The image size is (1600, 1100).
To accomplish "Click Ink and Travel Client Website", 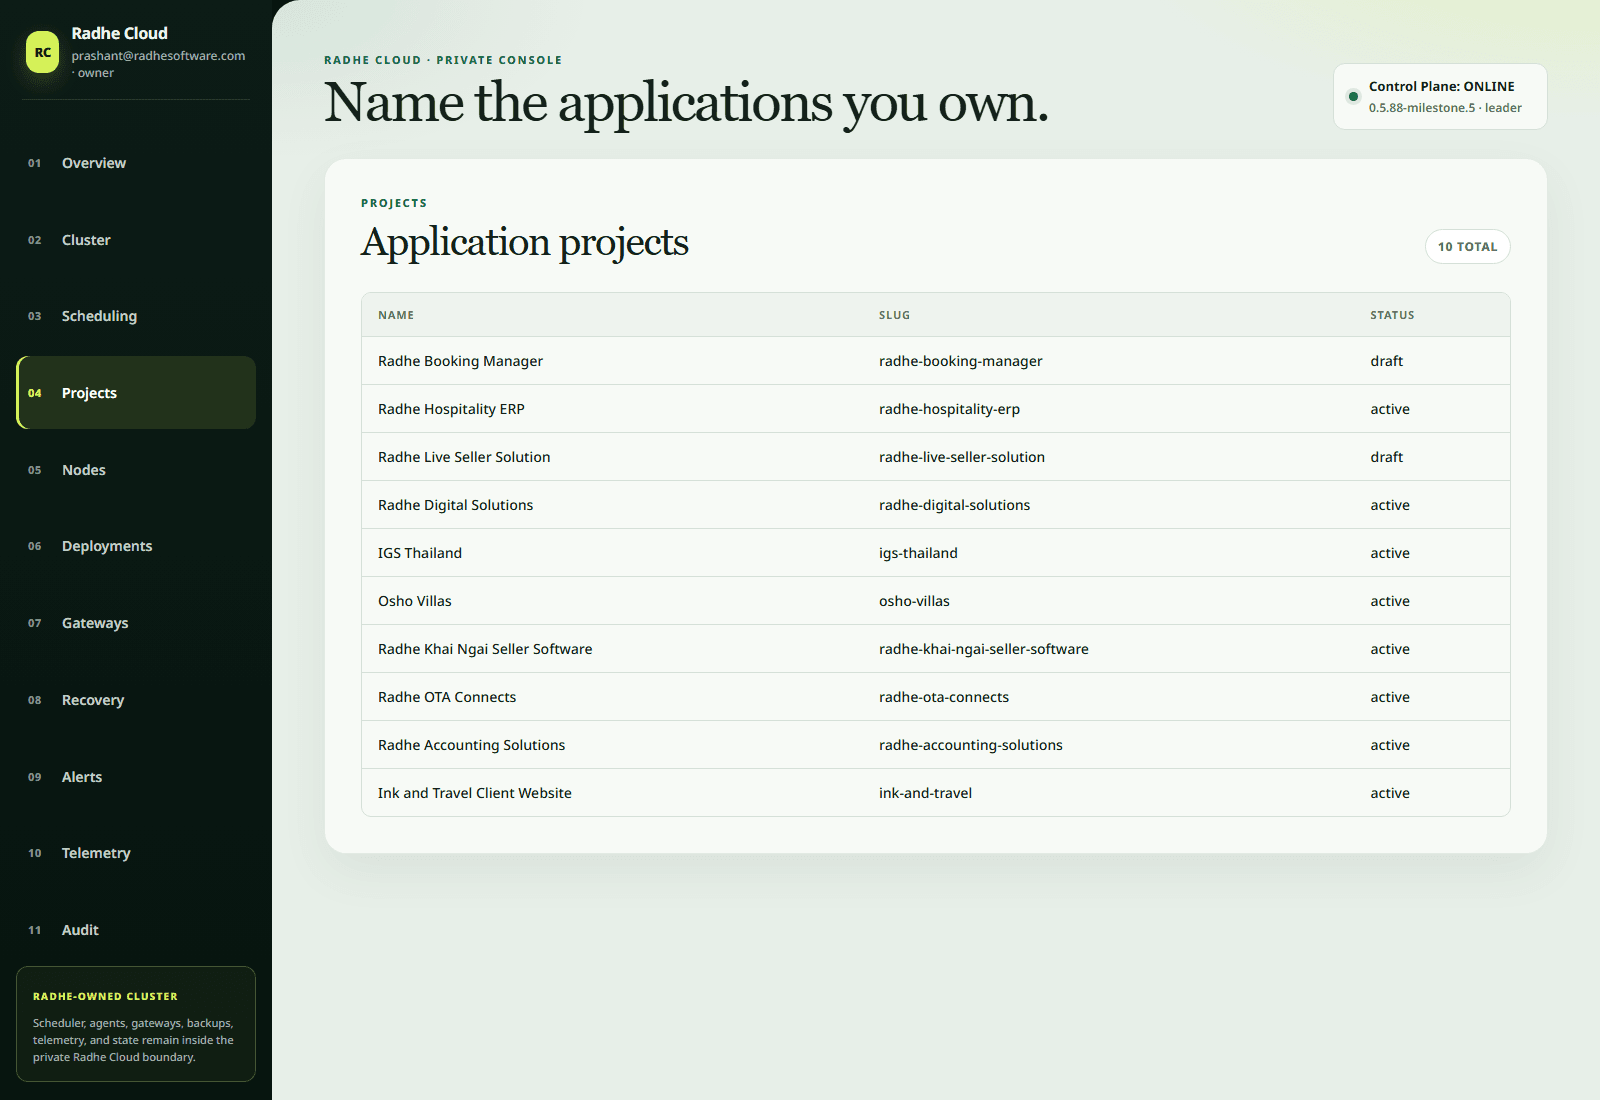I will pos(475,793).
